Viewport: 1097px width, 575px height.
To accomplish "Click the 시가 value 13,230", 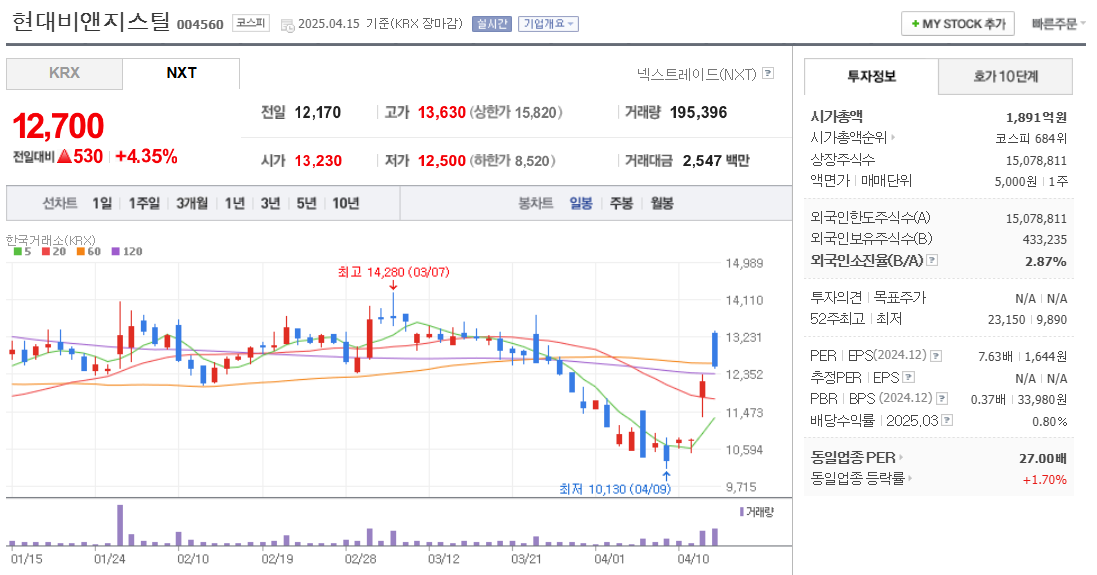I will [318, 161].
